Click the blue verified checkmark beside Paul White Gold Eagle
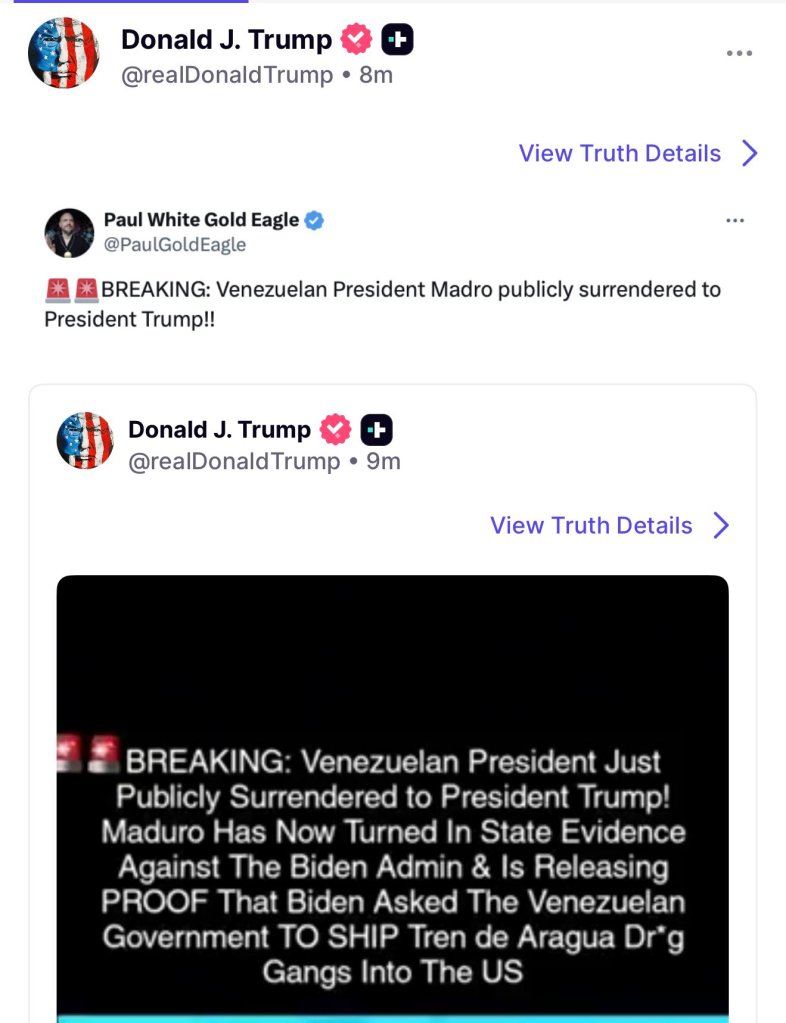 314,220
